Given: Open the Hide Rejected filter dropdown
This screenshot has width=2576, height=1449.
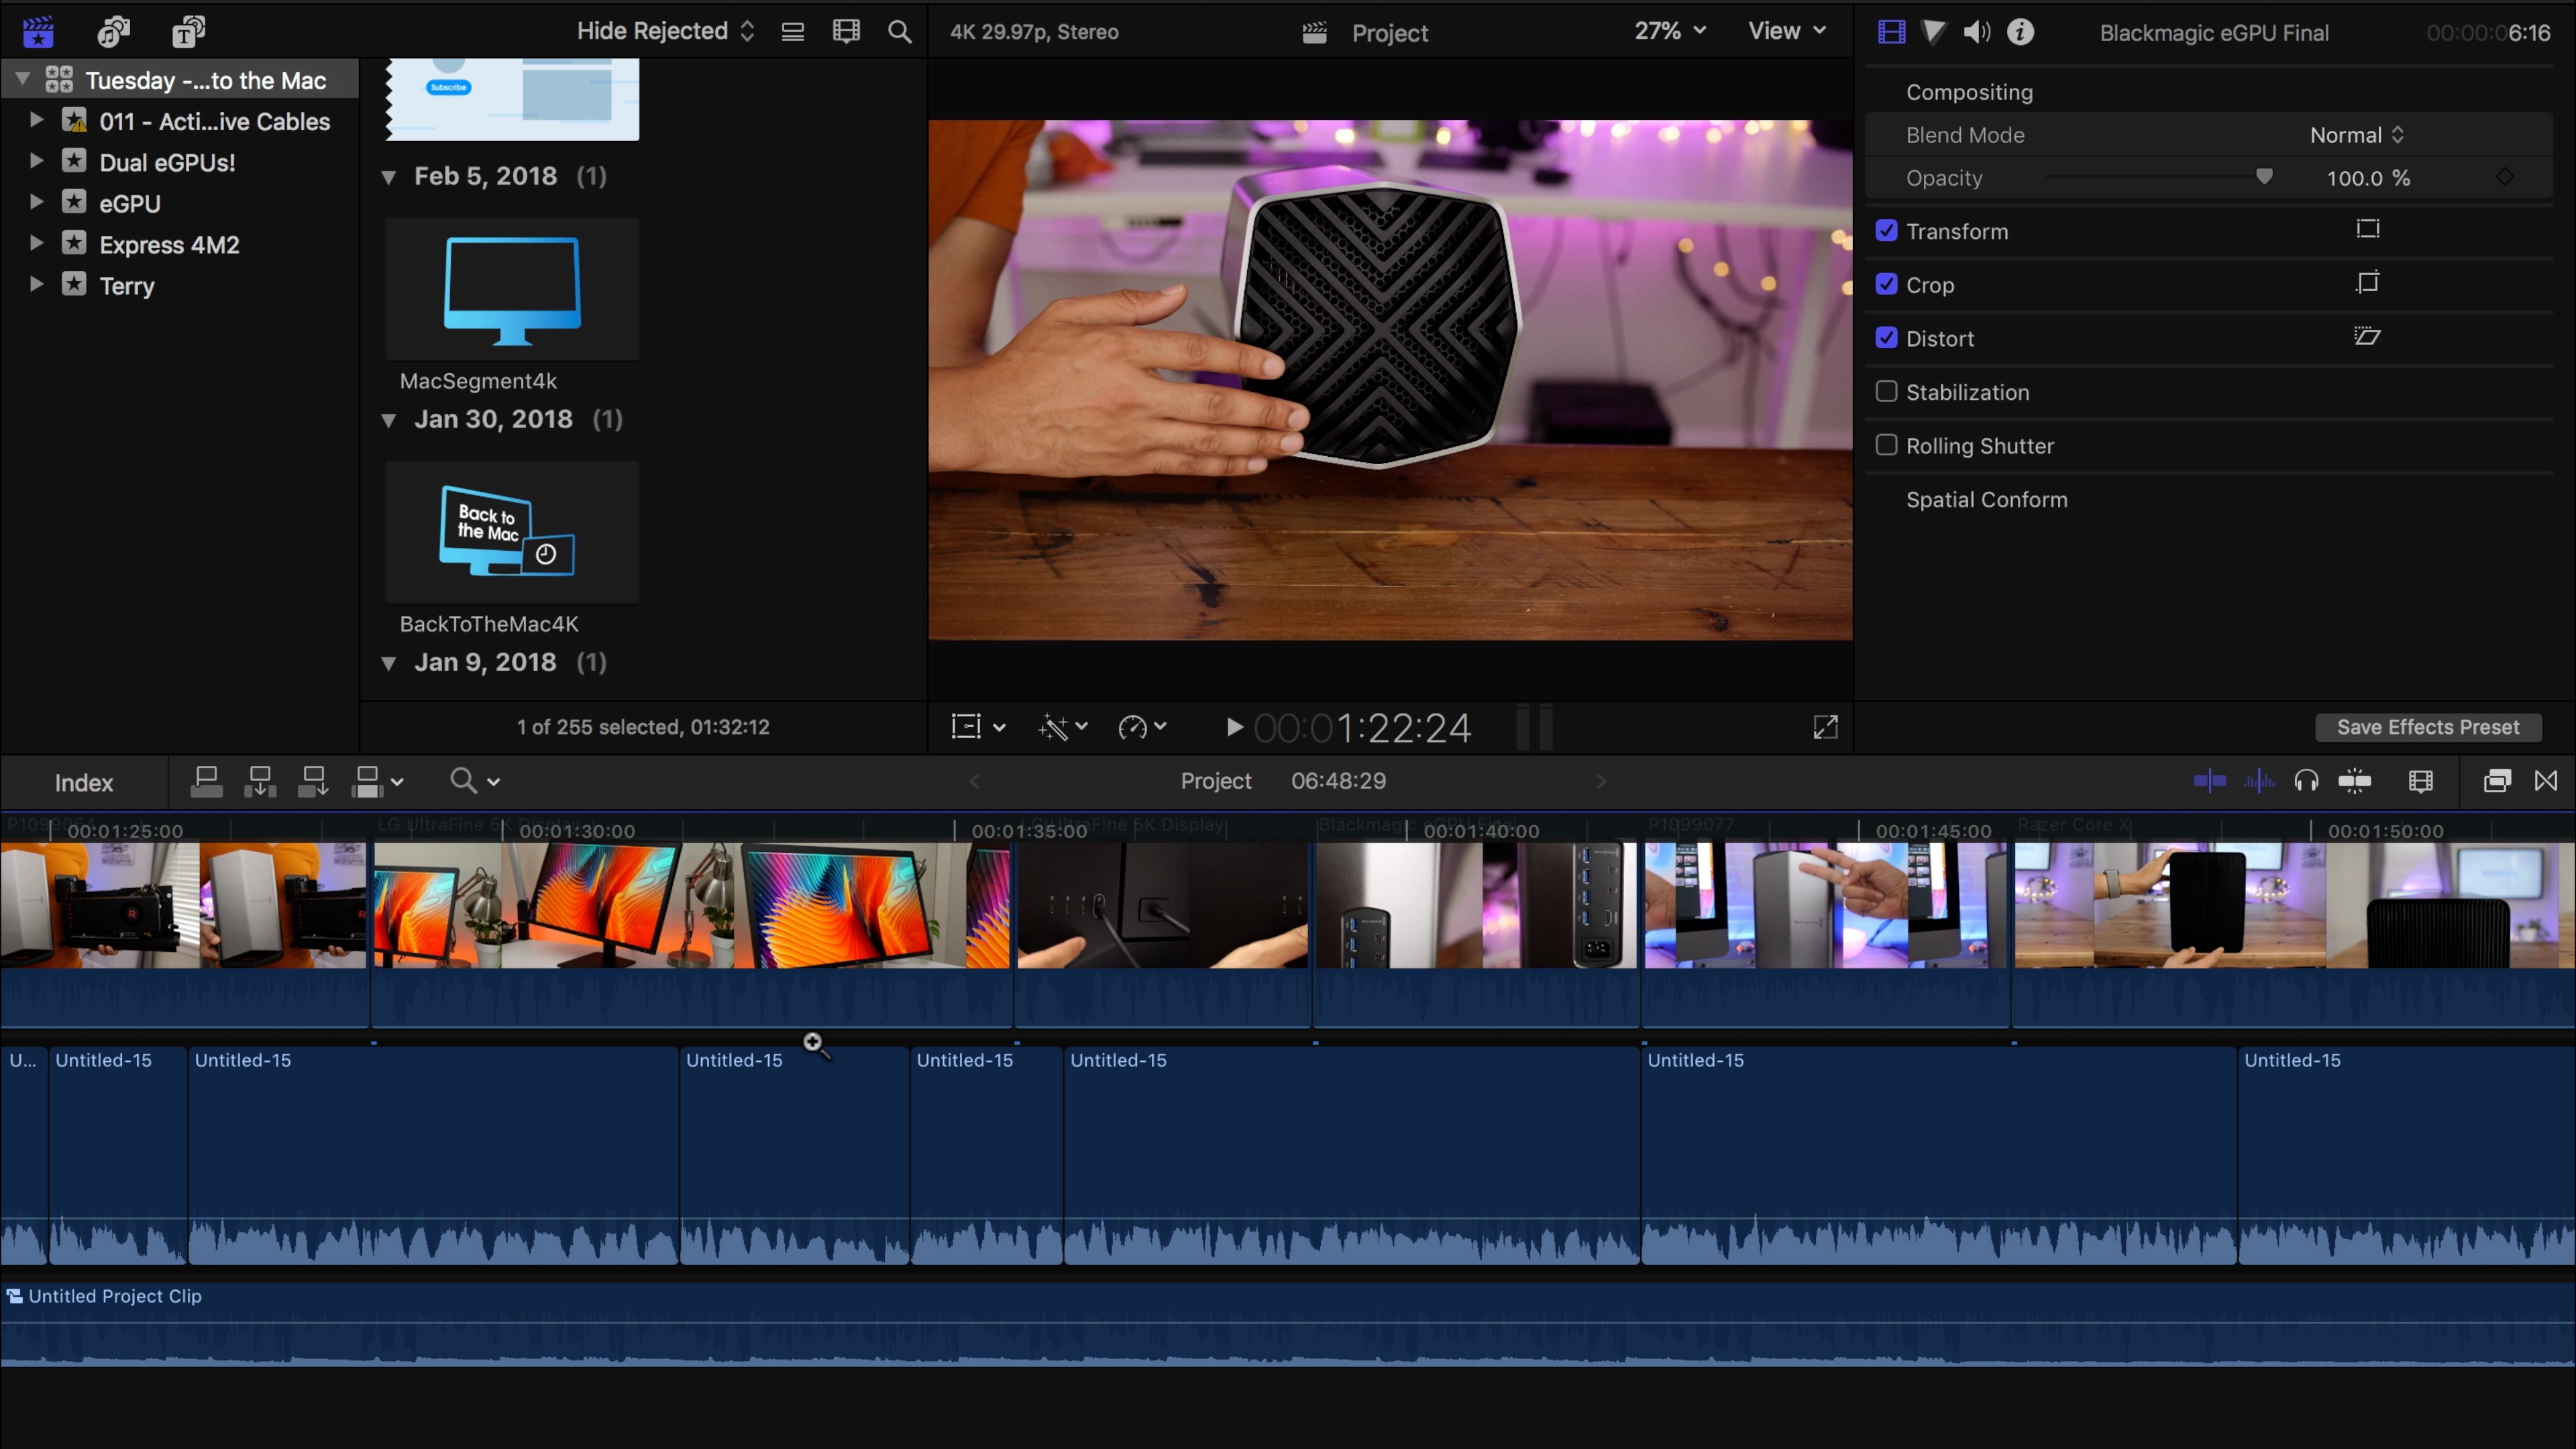Looking at the screenshot, I should tap(665, 31).
